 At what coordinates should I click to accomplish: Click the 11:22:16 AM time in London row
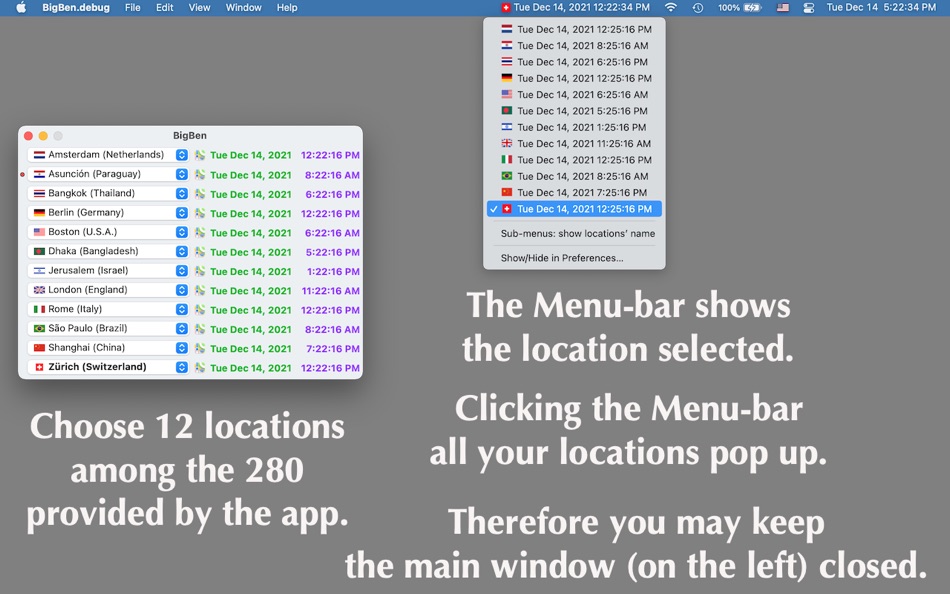point(330,291)
